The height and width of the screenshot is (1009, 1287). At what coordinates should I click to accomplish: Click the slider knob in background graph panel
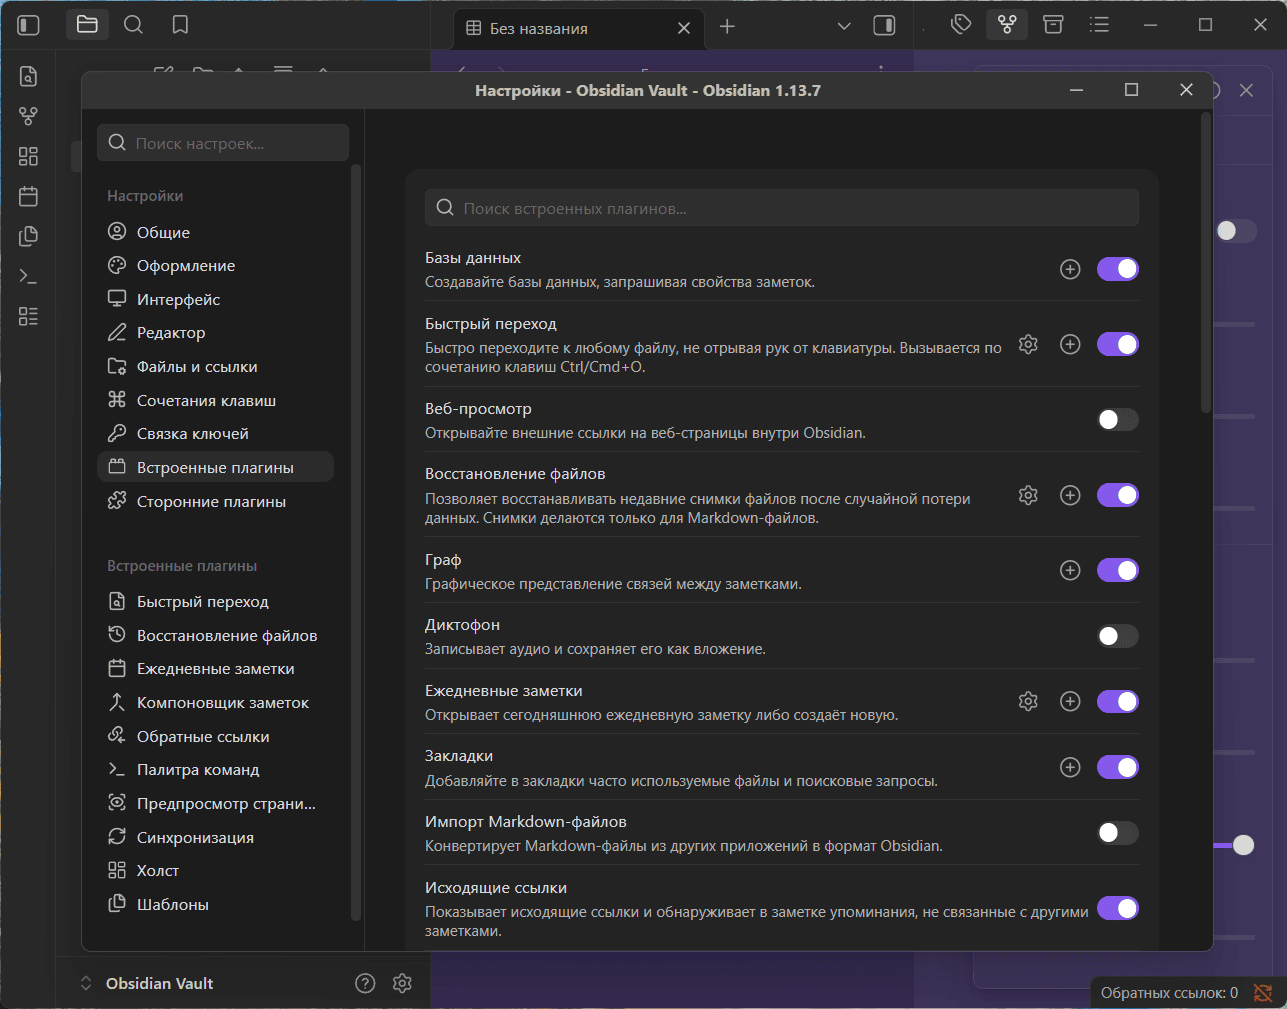pyautogui.click(x=1243, y=845)
